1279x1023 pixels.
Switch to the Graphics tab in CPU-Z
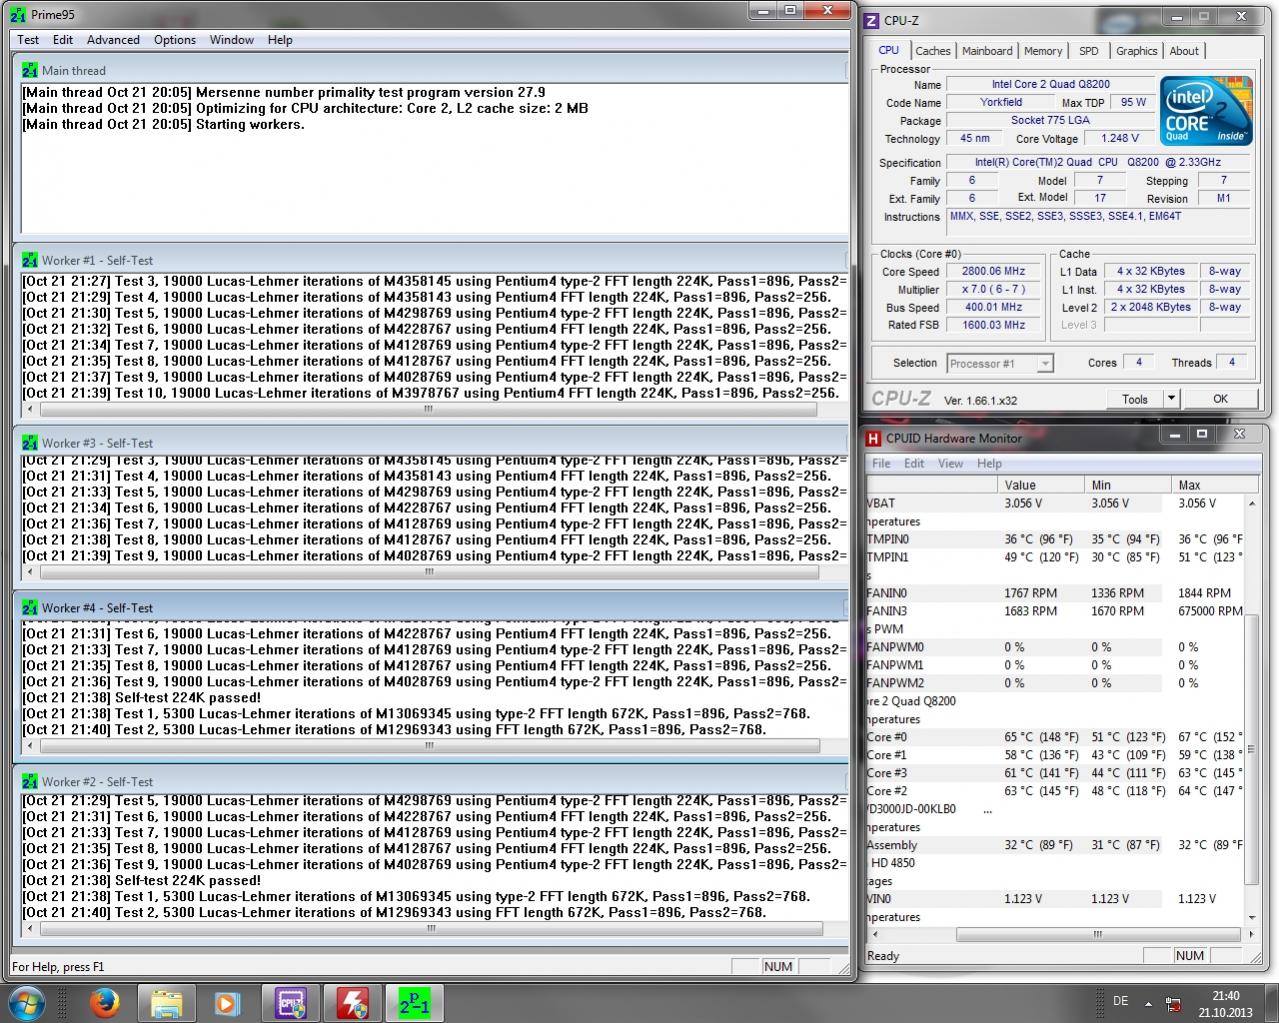pos(1137,51)
